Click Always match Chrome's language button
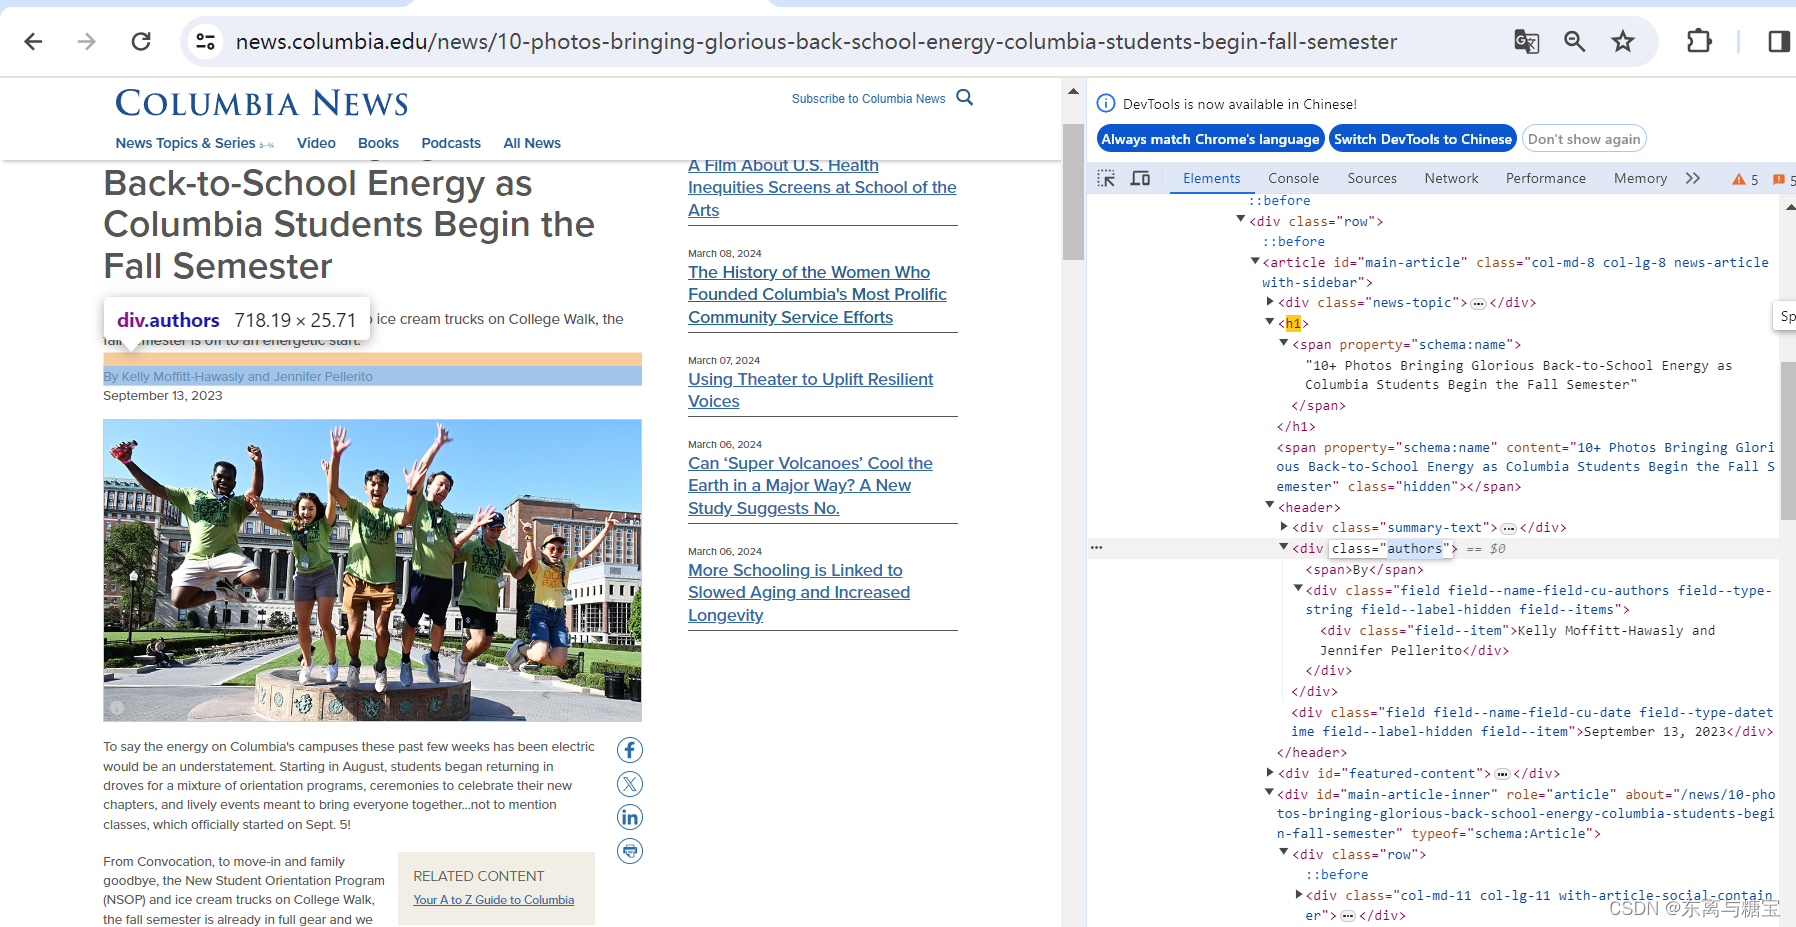 pyautogui.click(x=1210, y=139)
